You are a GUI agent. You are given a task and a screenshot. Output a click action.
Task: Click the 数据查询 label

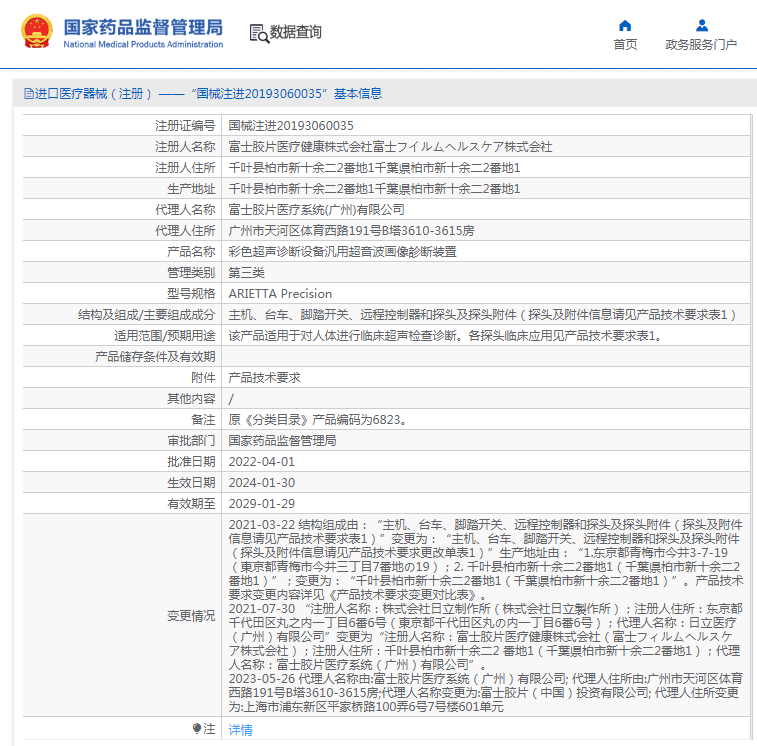point(295,32)
